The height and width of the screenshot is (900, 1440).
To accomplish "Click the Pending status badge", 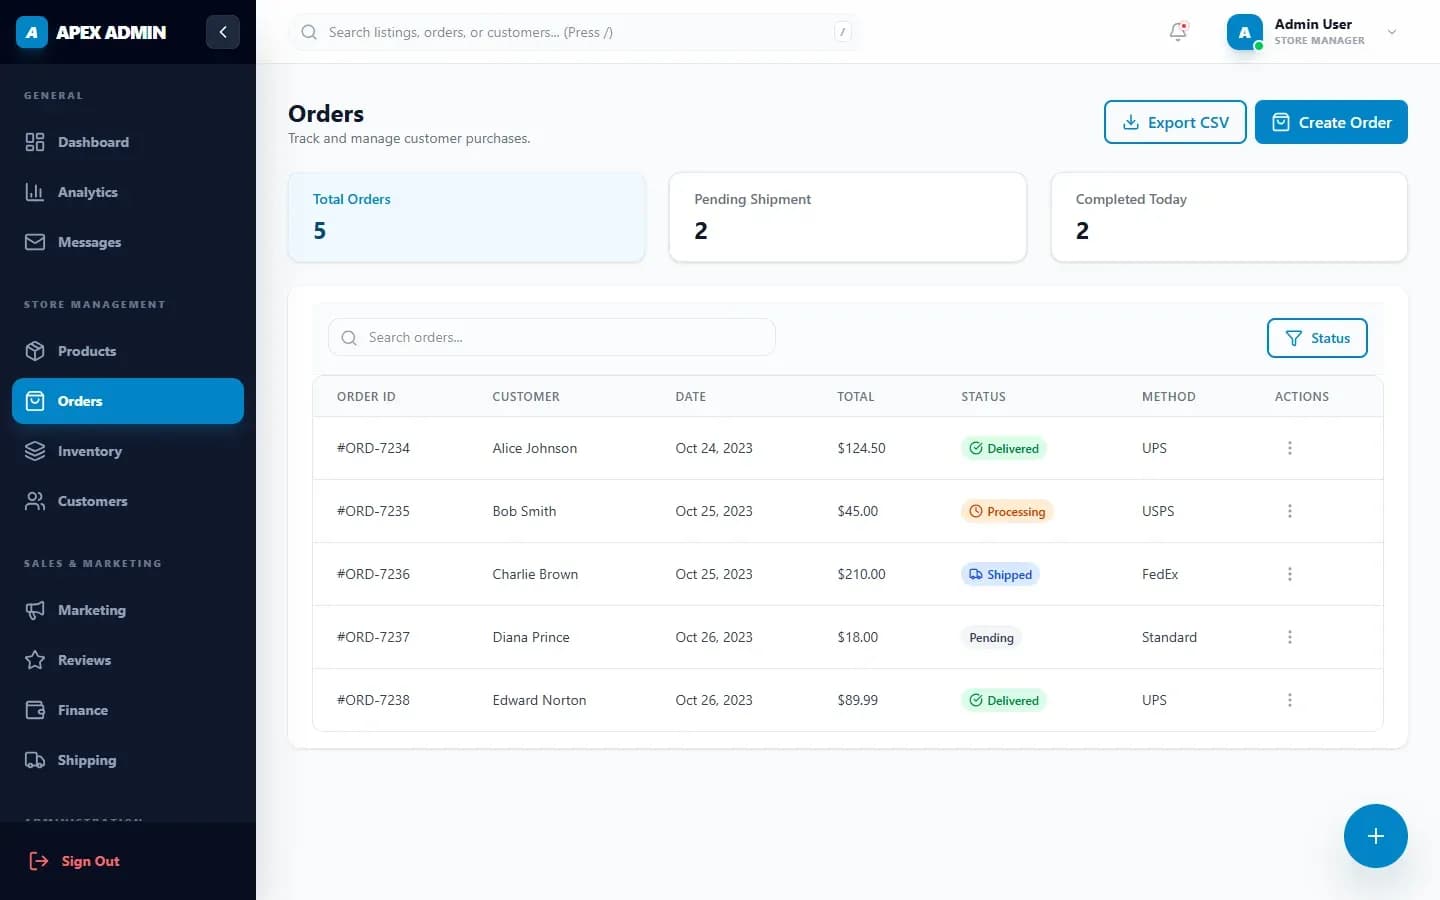I will (991, 637).
